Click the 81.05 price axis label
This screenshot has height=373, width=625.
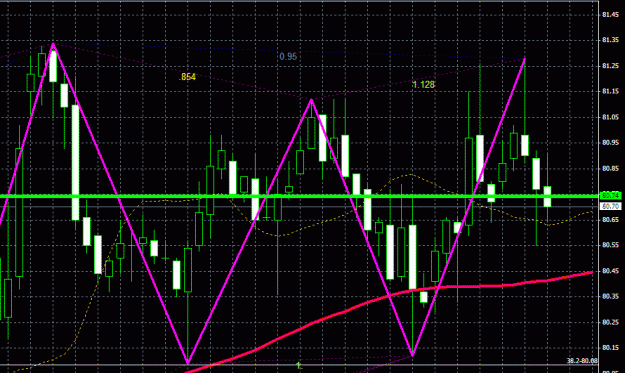(610, 117)
